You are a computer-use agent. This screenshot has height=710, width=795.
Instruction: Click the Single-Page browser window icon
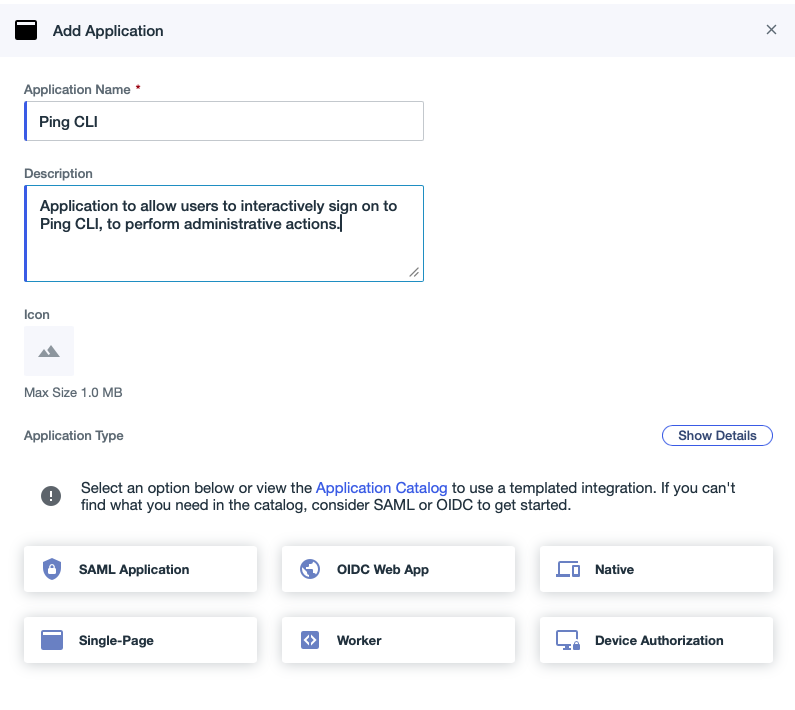coord(52,640)
